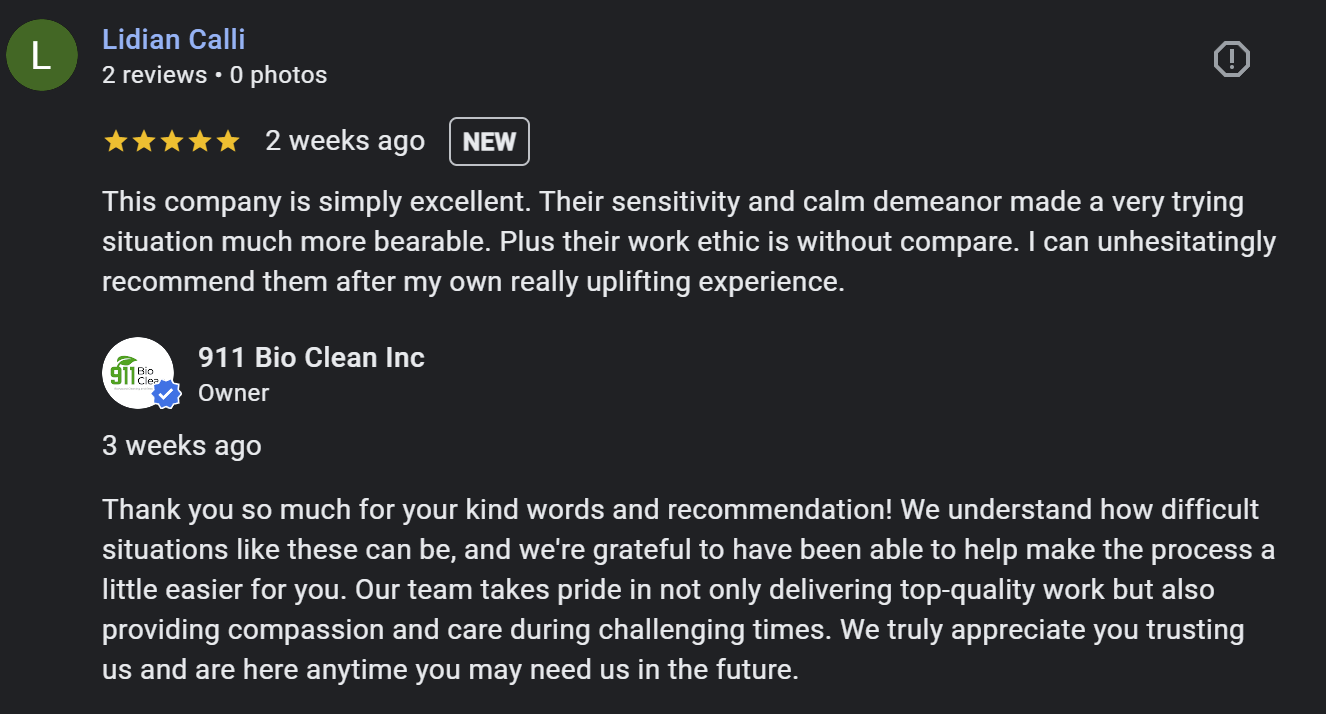The height and width of the screenshot is (714, 1326).
Task: Click the 3 weeks ago reply timestamp
Action: point(182,445)
